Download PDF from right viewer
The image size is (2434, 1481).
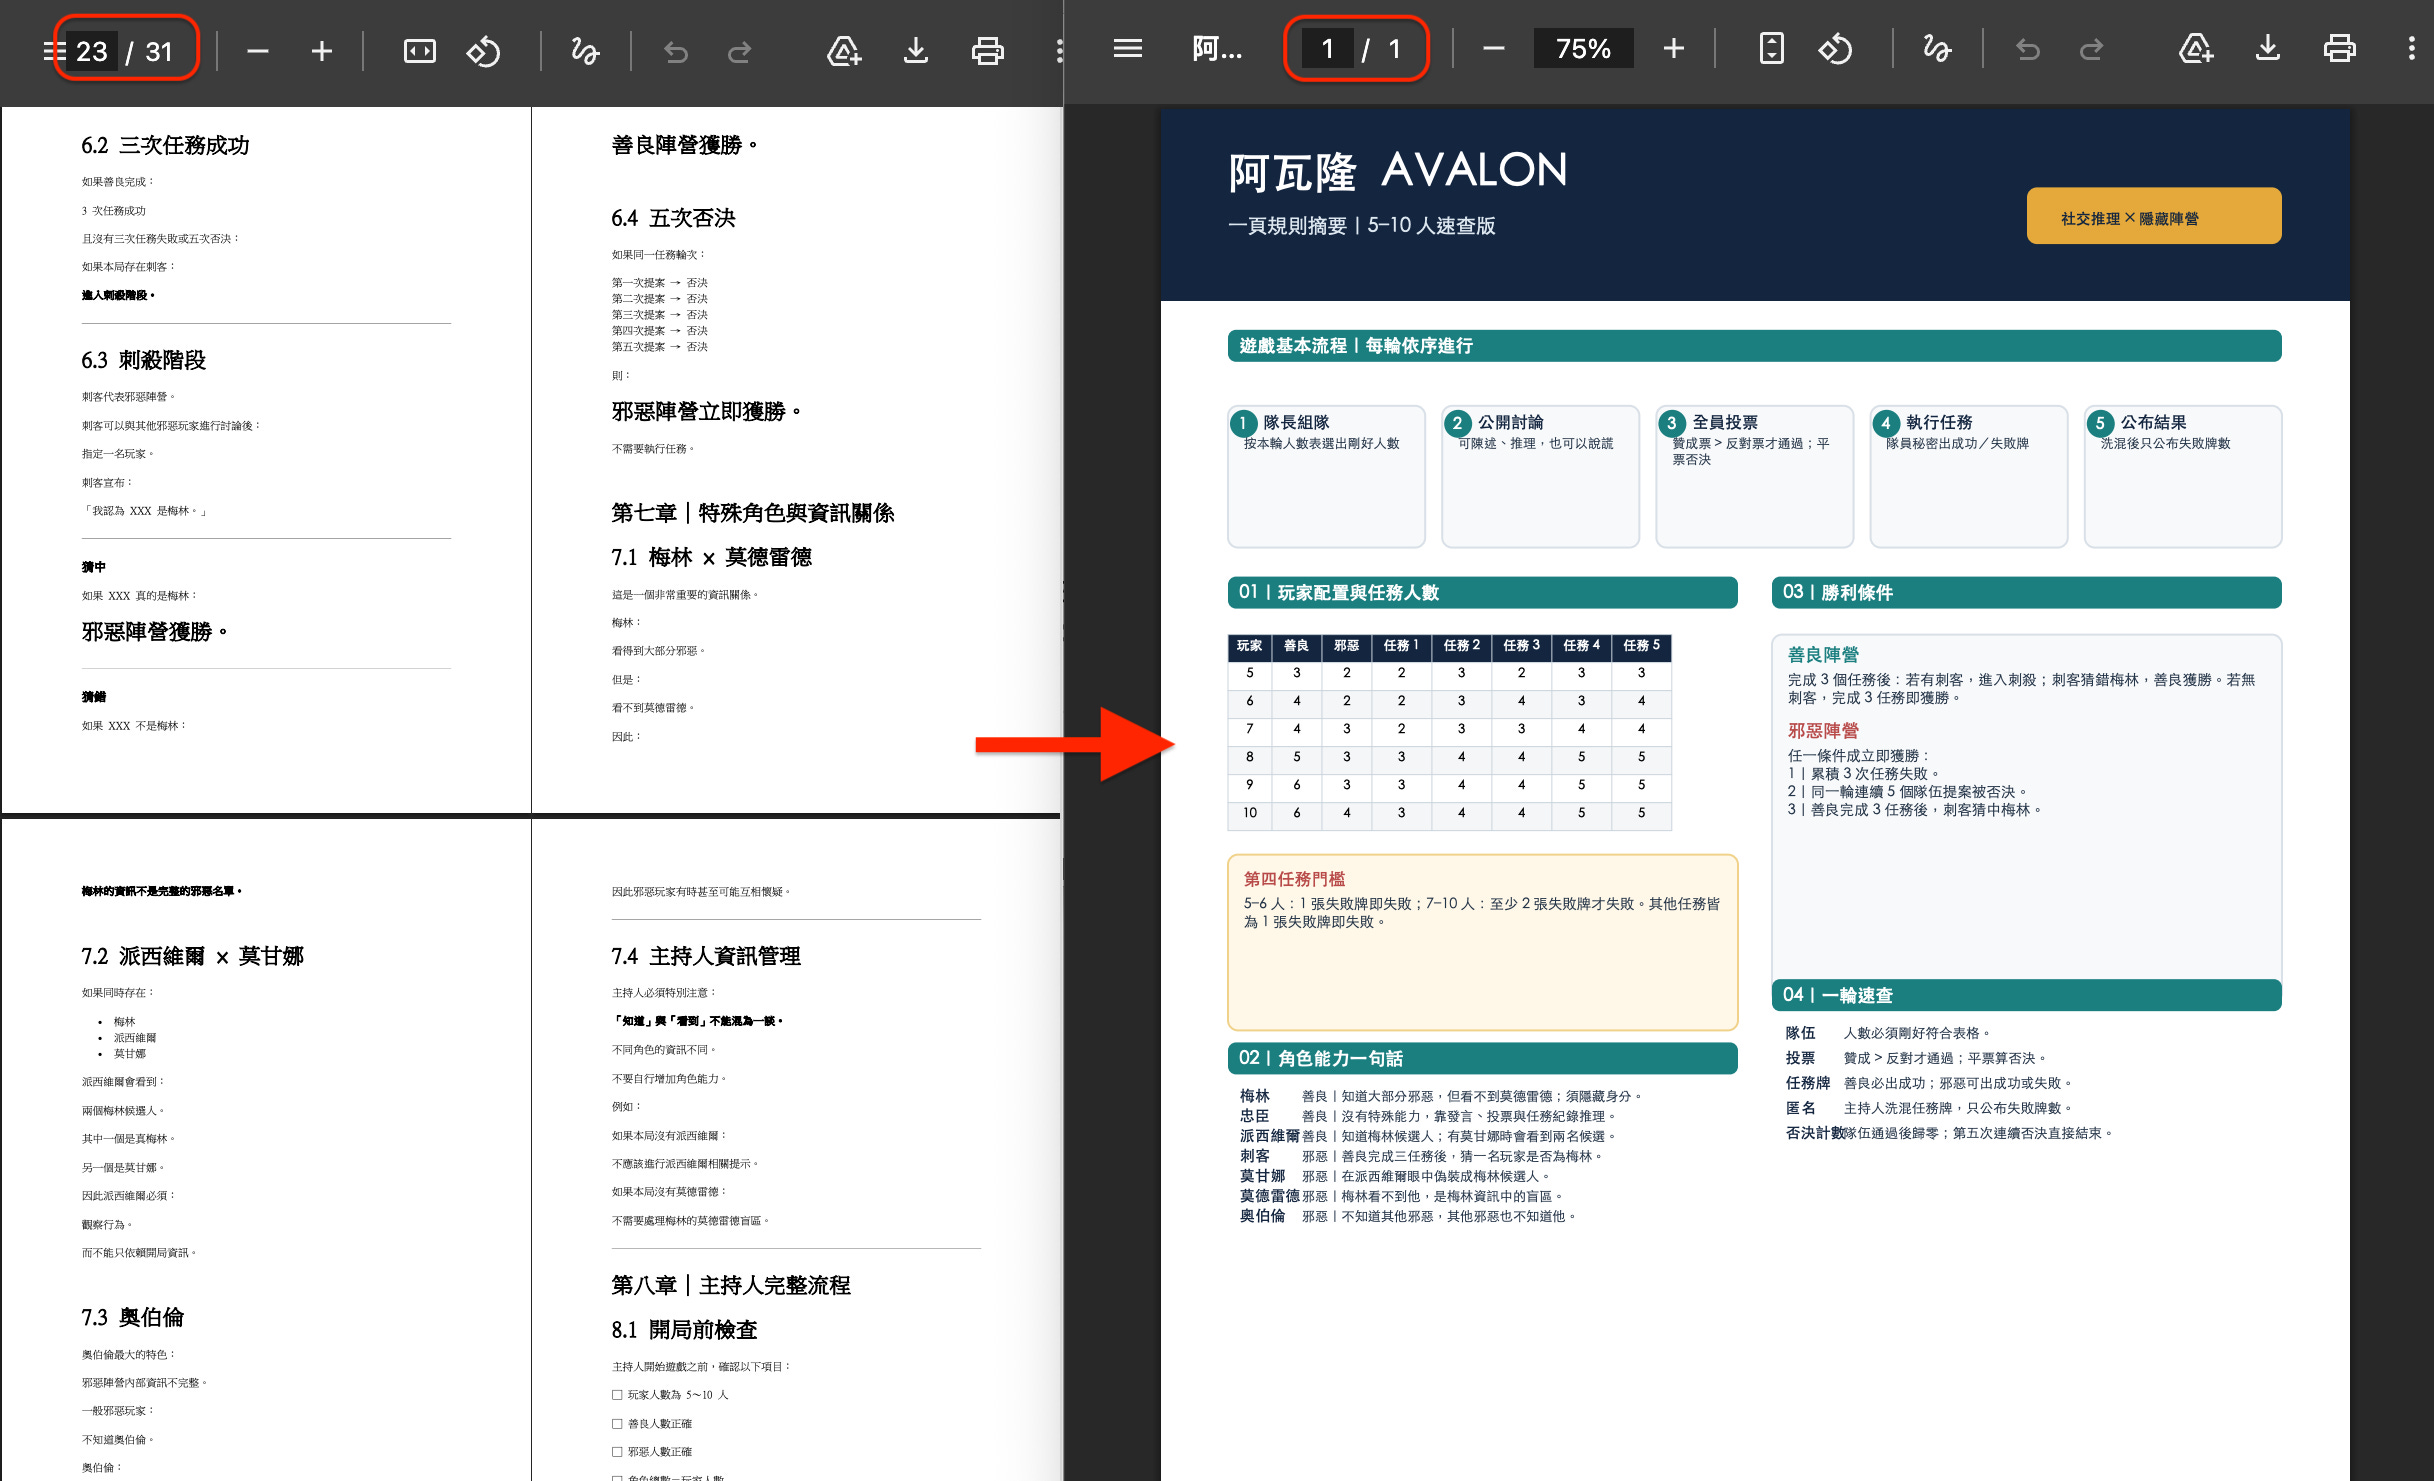coord(2267,48)
